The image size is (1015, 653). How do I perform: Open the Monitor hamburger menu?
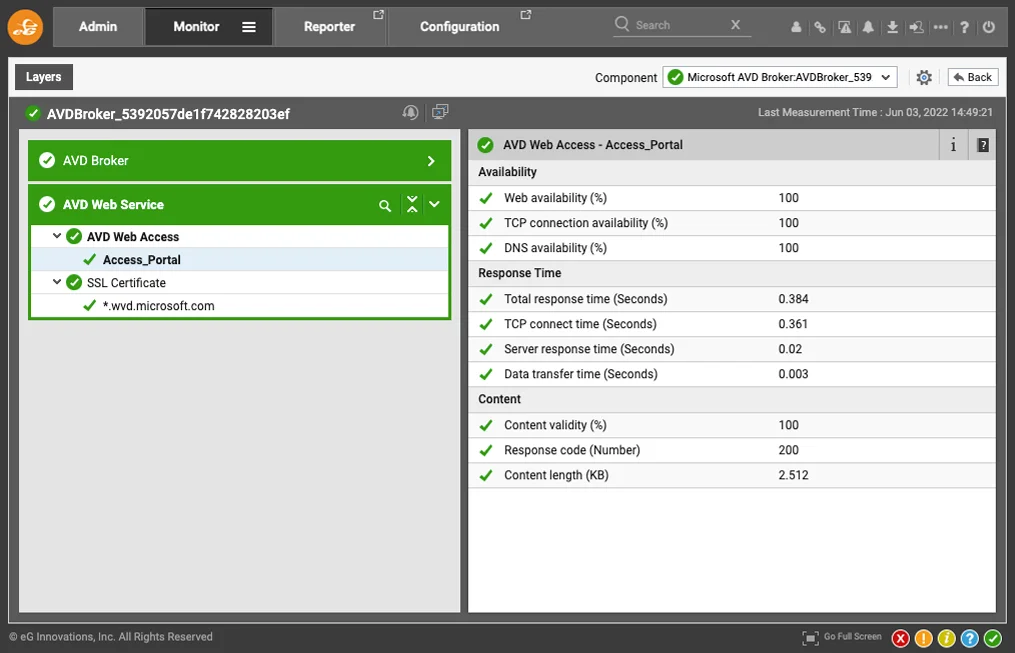click(249, 27)
